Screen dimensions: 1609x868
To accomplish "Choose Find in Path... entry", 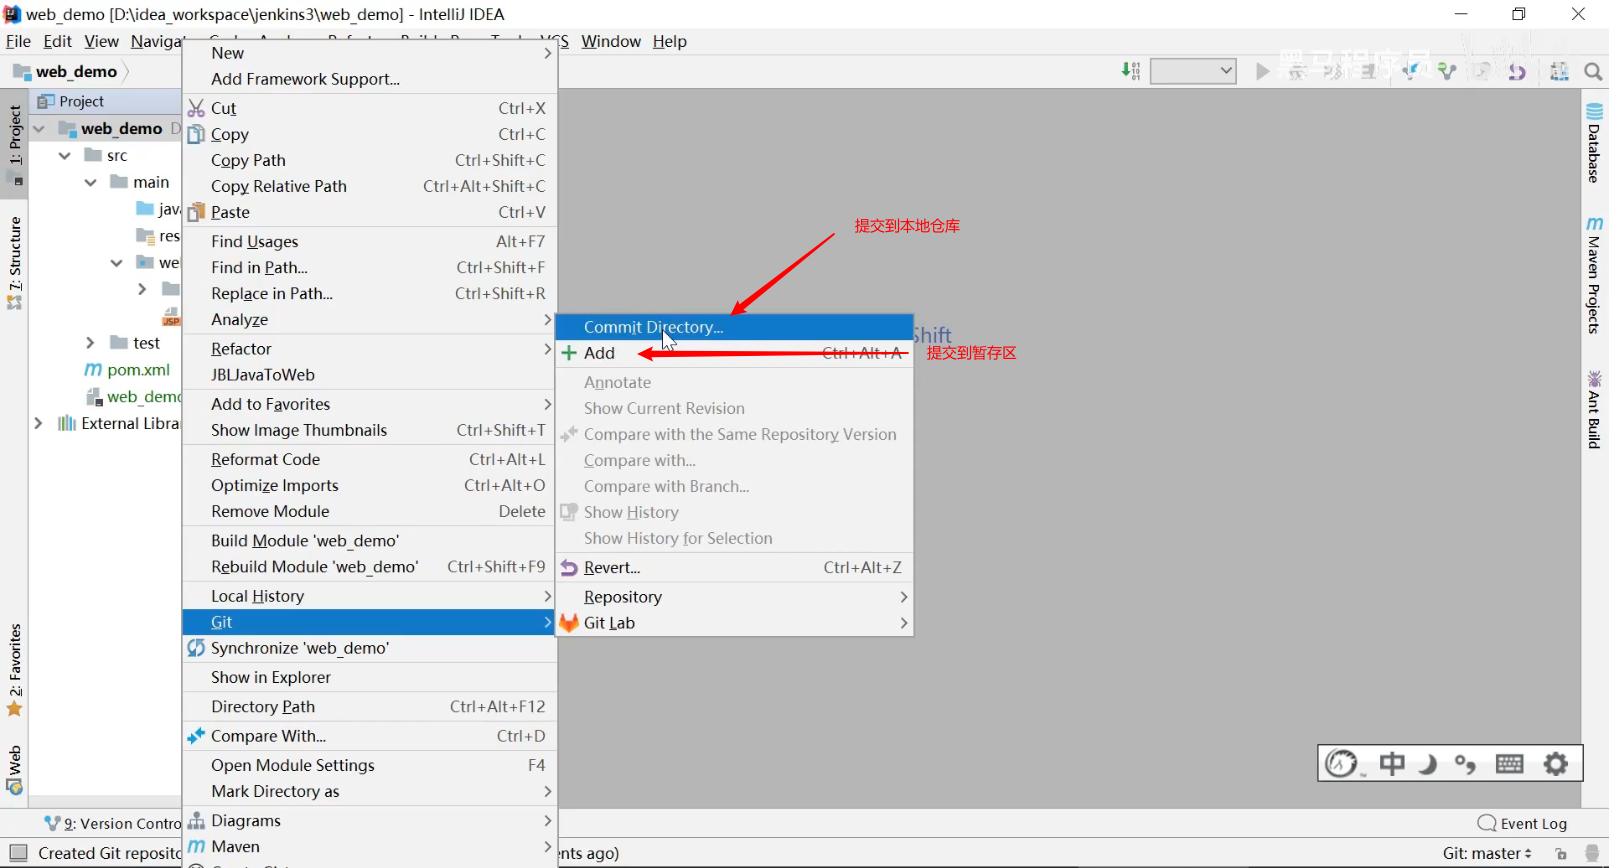I will coord(369,268).
